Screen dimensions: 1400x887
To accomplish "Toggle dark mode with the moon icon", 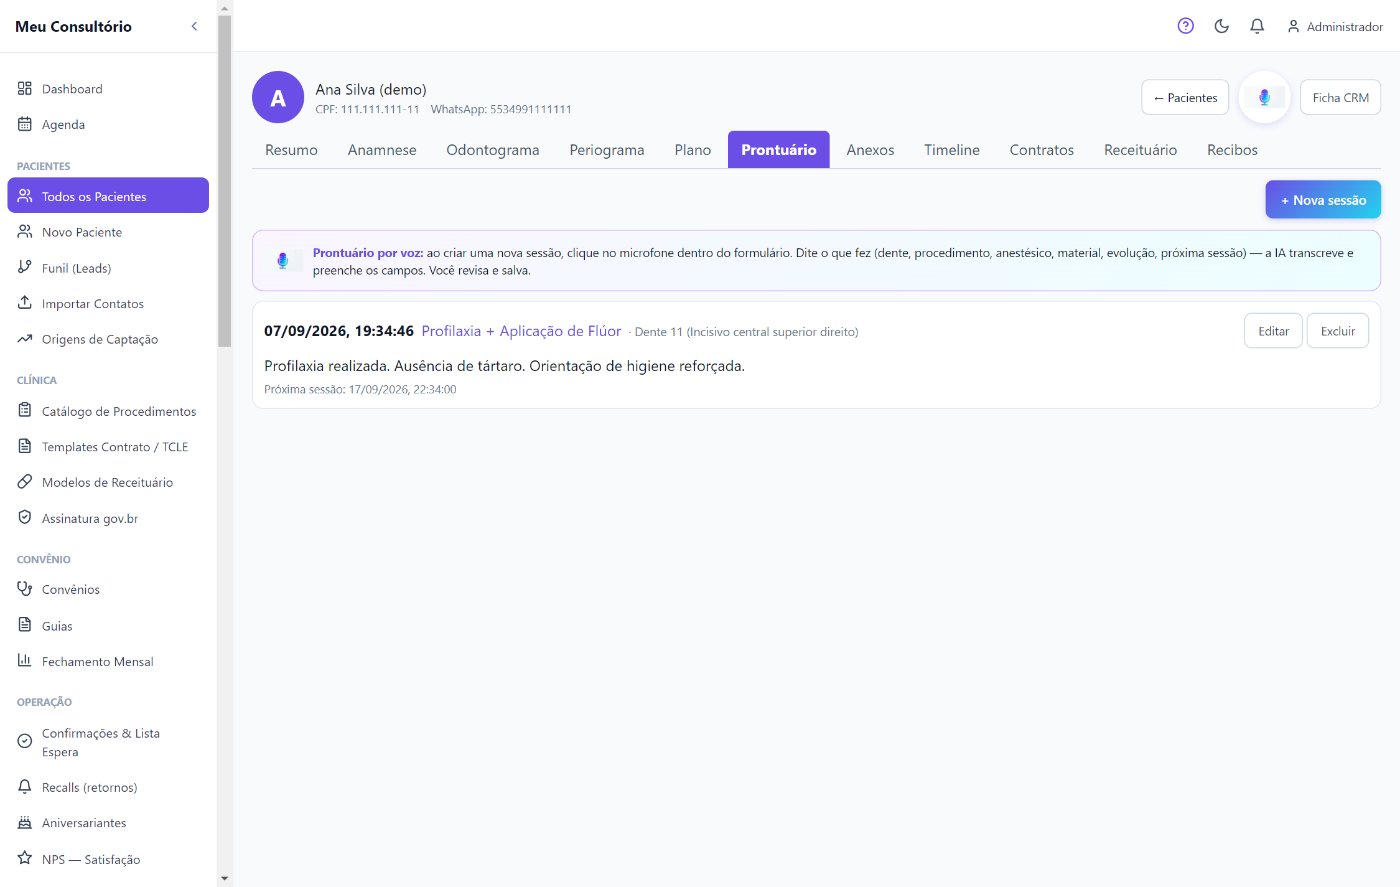I will (1222, 26).
